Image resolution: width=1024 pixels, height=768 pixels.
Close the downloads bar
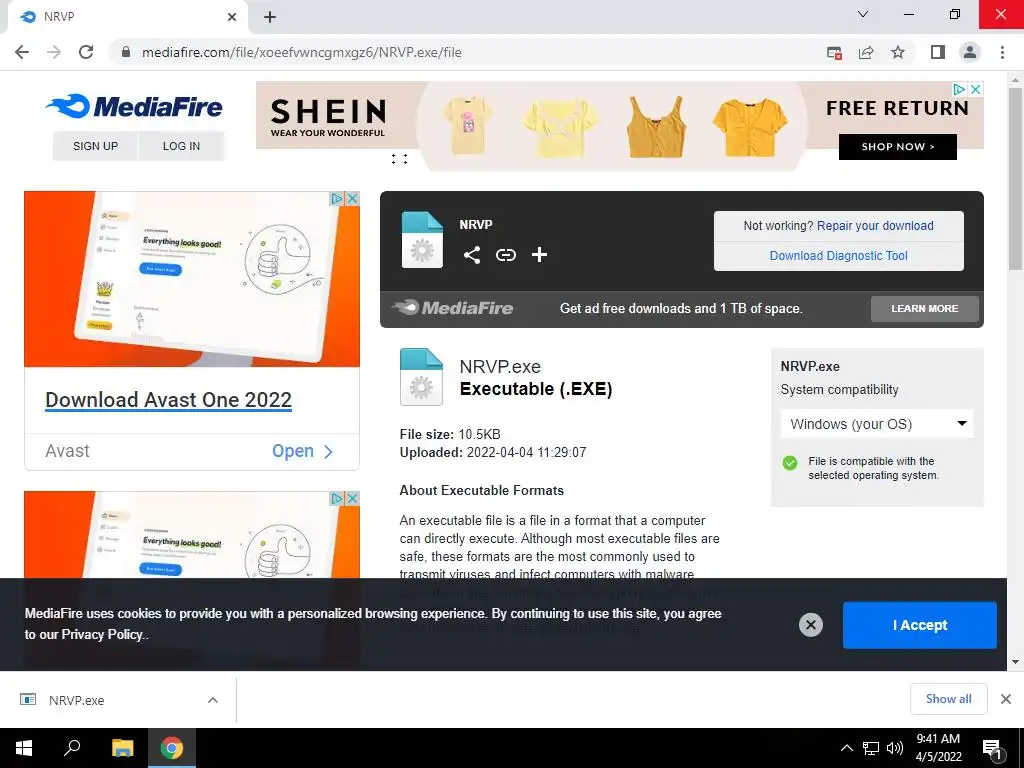pos(1006,699)
